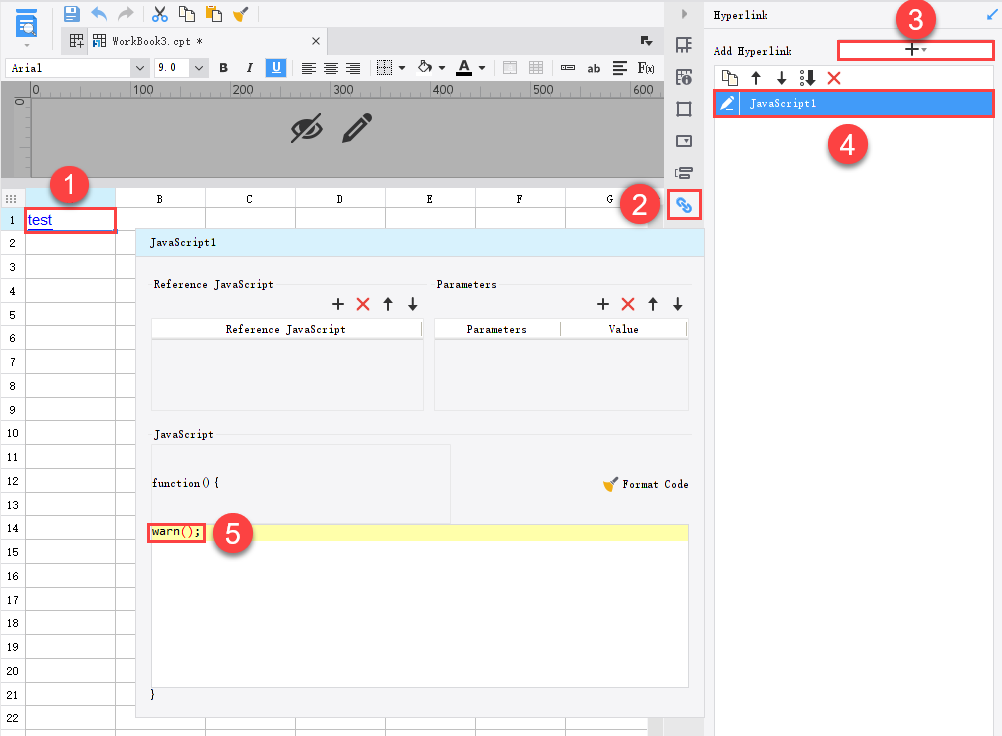Move JavaScript1 up with the arrow icon
The height and width of the screenshot is (736, 1002).
[756, 78]
